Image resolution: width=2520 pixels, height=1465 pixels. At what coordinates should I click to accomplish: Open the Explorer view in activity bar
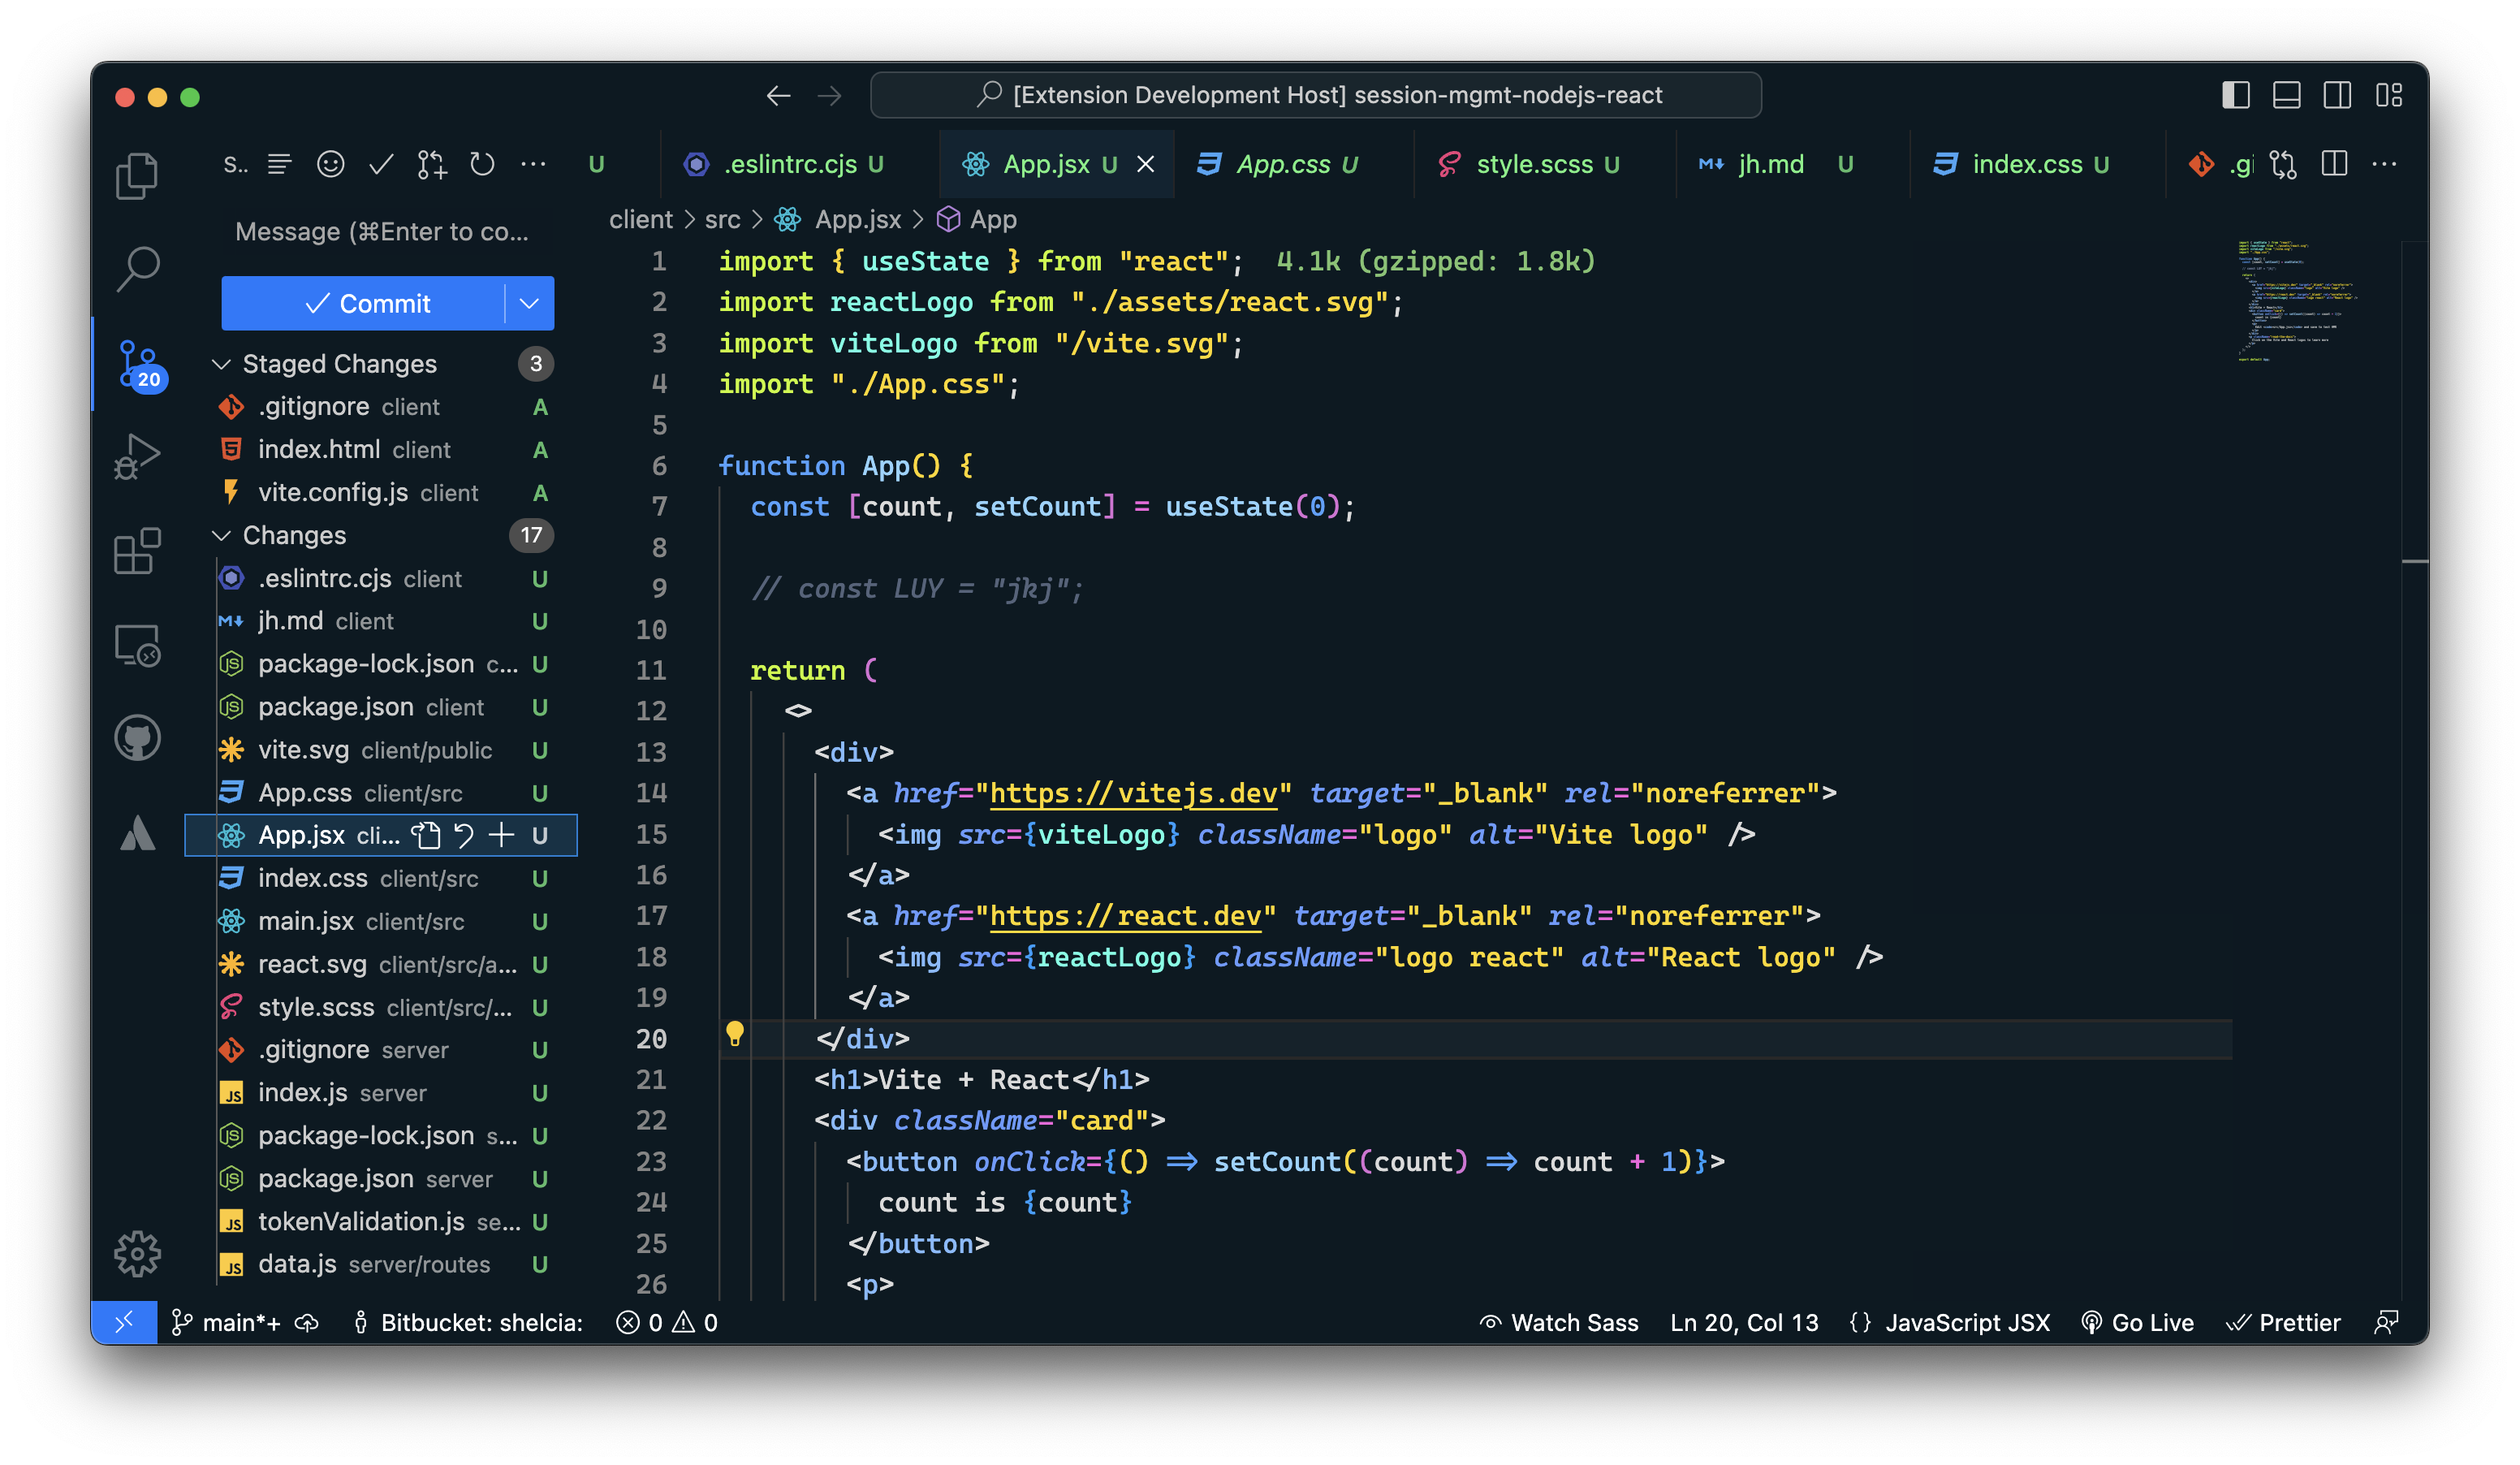click(137, 176)
